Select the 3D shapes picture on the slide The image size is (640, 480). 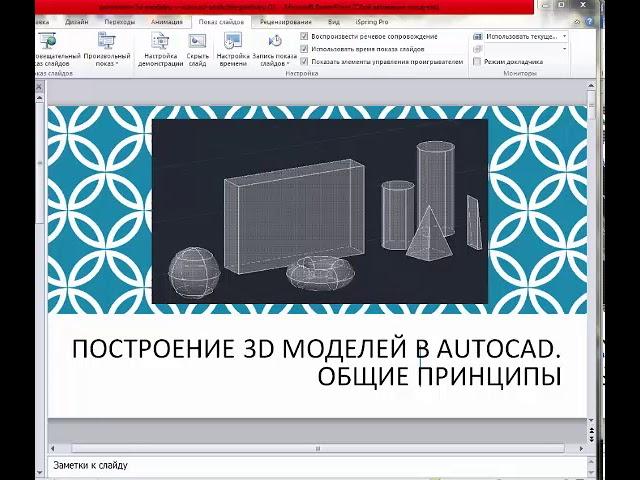coord(320,211)
